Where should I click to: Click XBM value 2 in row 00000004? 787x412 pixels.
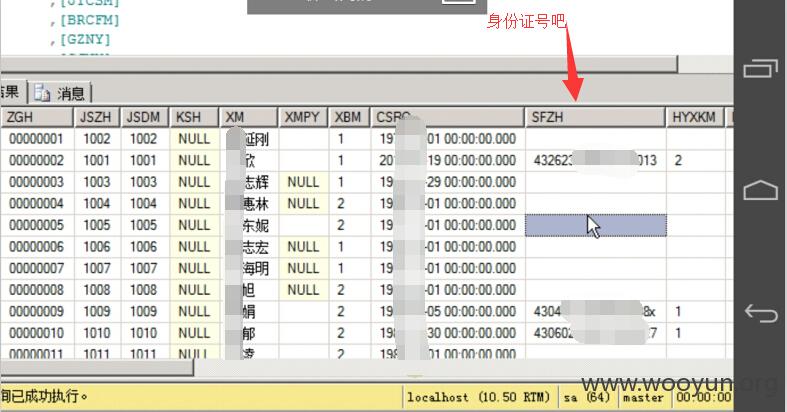(x=350, y=204)
